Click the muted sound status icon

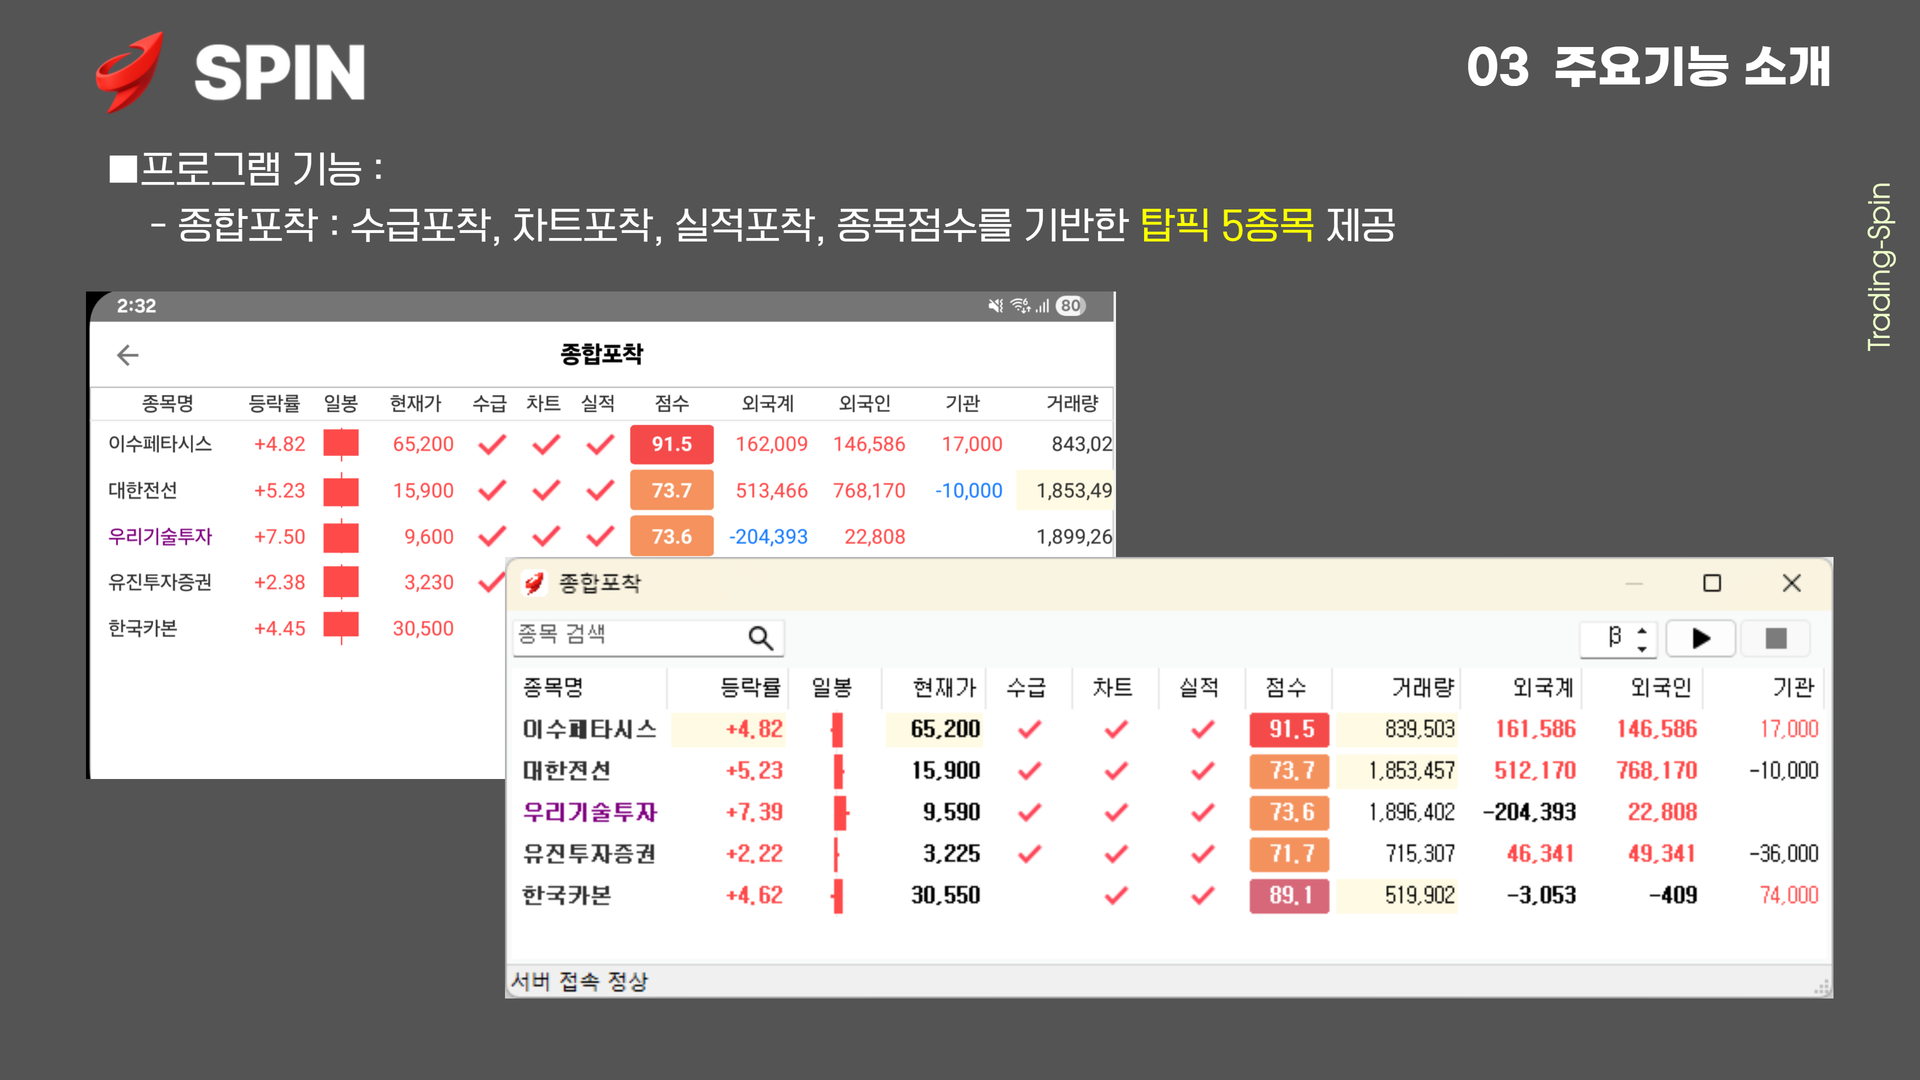pyautogui.click(x=995, y=306)
